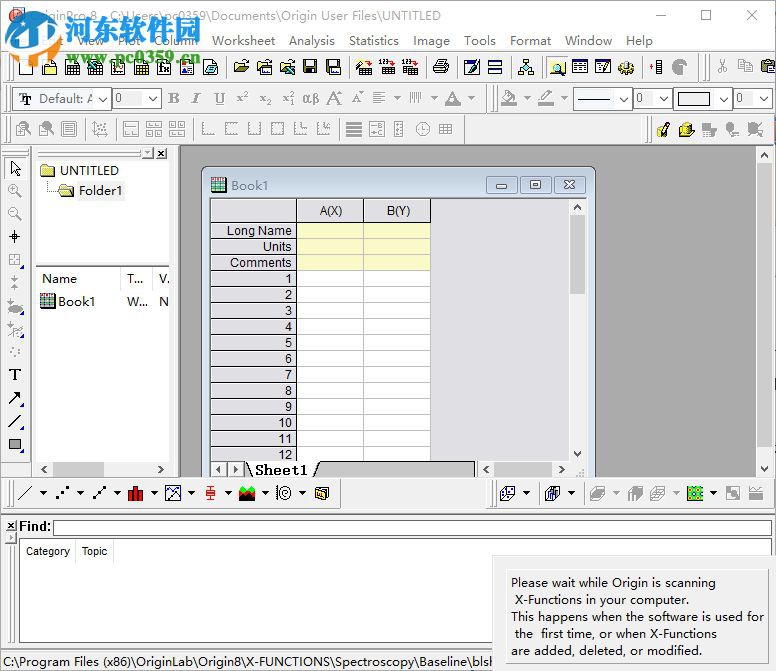Select the Line drawing tool
The height and width of the screenshot is (671, 776).
click(15, 421)
